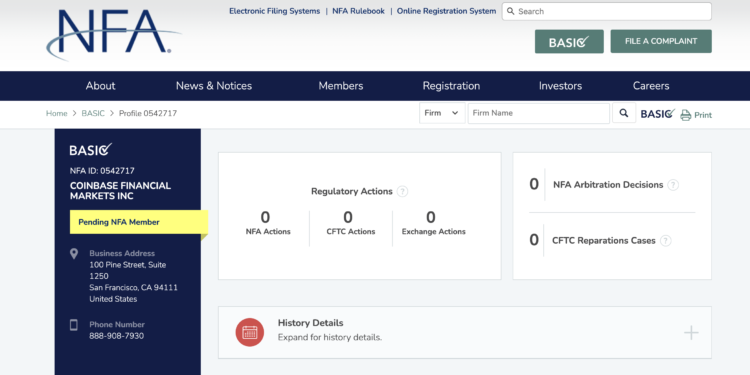750x375 pixels.
Task: Focus the top Search input field
Action: [x=607, y=11]
